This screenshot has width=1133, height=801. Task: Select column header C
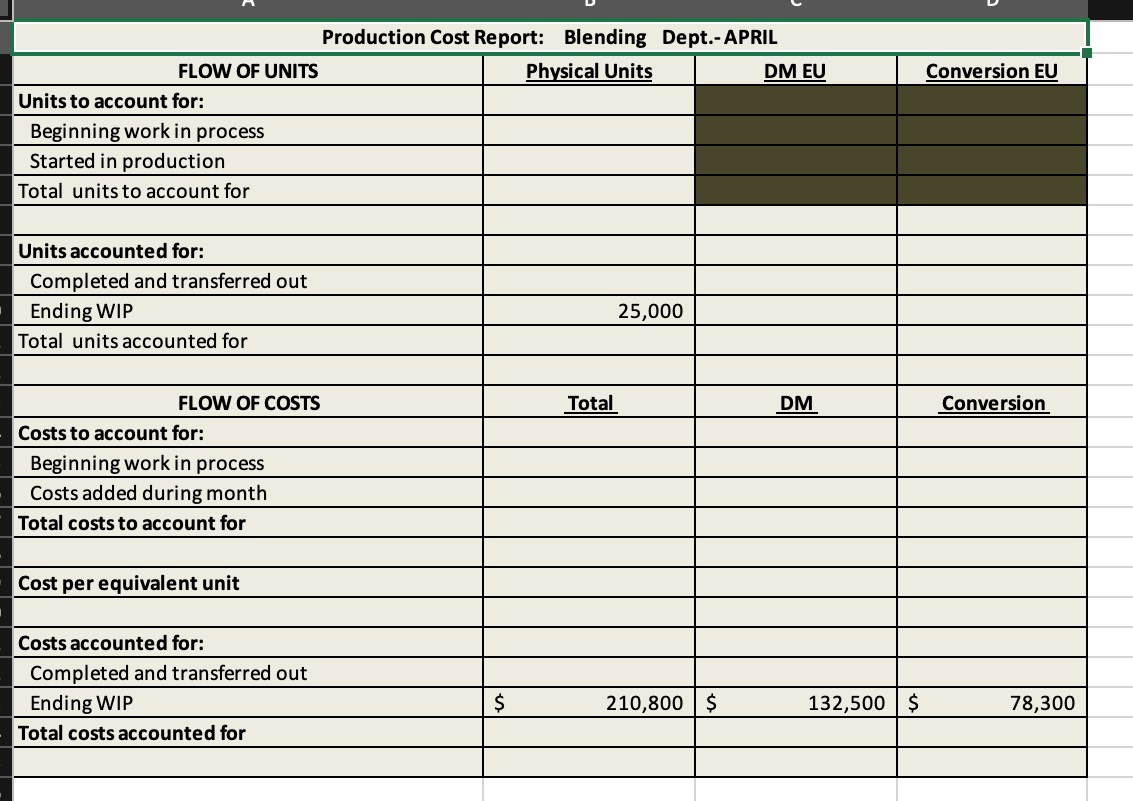click(x=795, y=5)
